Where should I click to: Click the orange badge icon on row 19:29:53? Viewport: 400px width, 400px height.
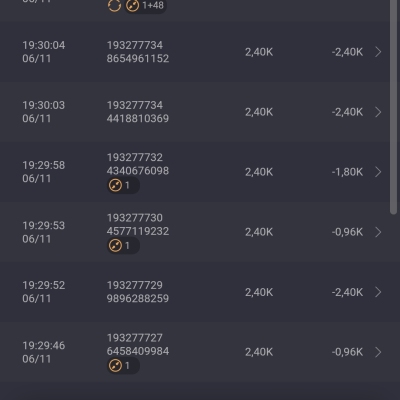tap(116, 245)
